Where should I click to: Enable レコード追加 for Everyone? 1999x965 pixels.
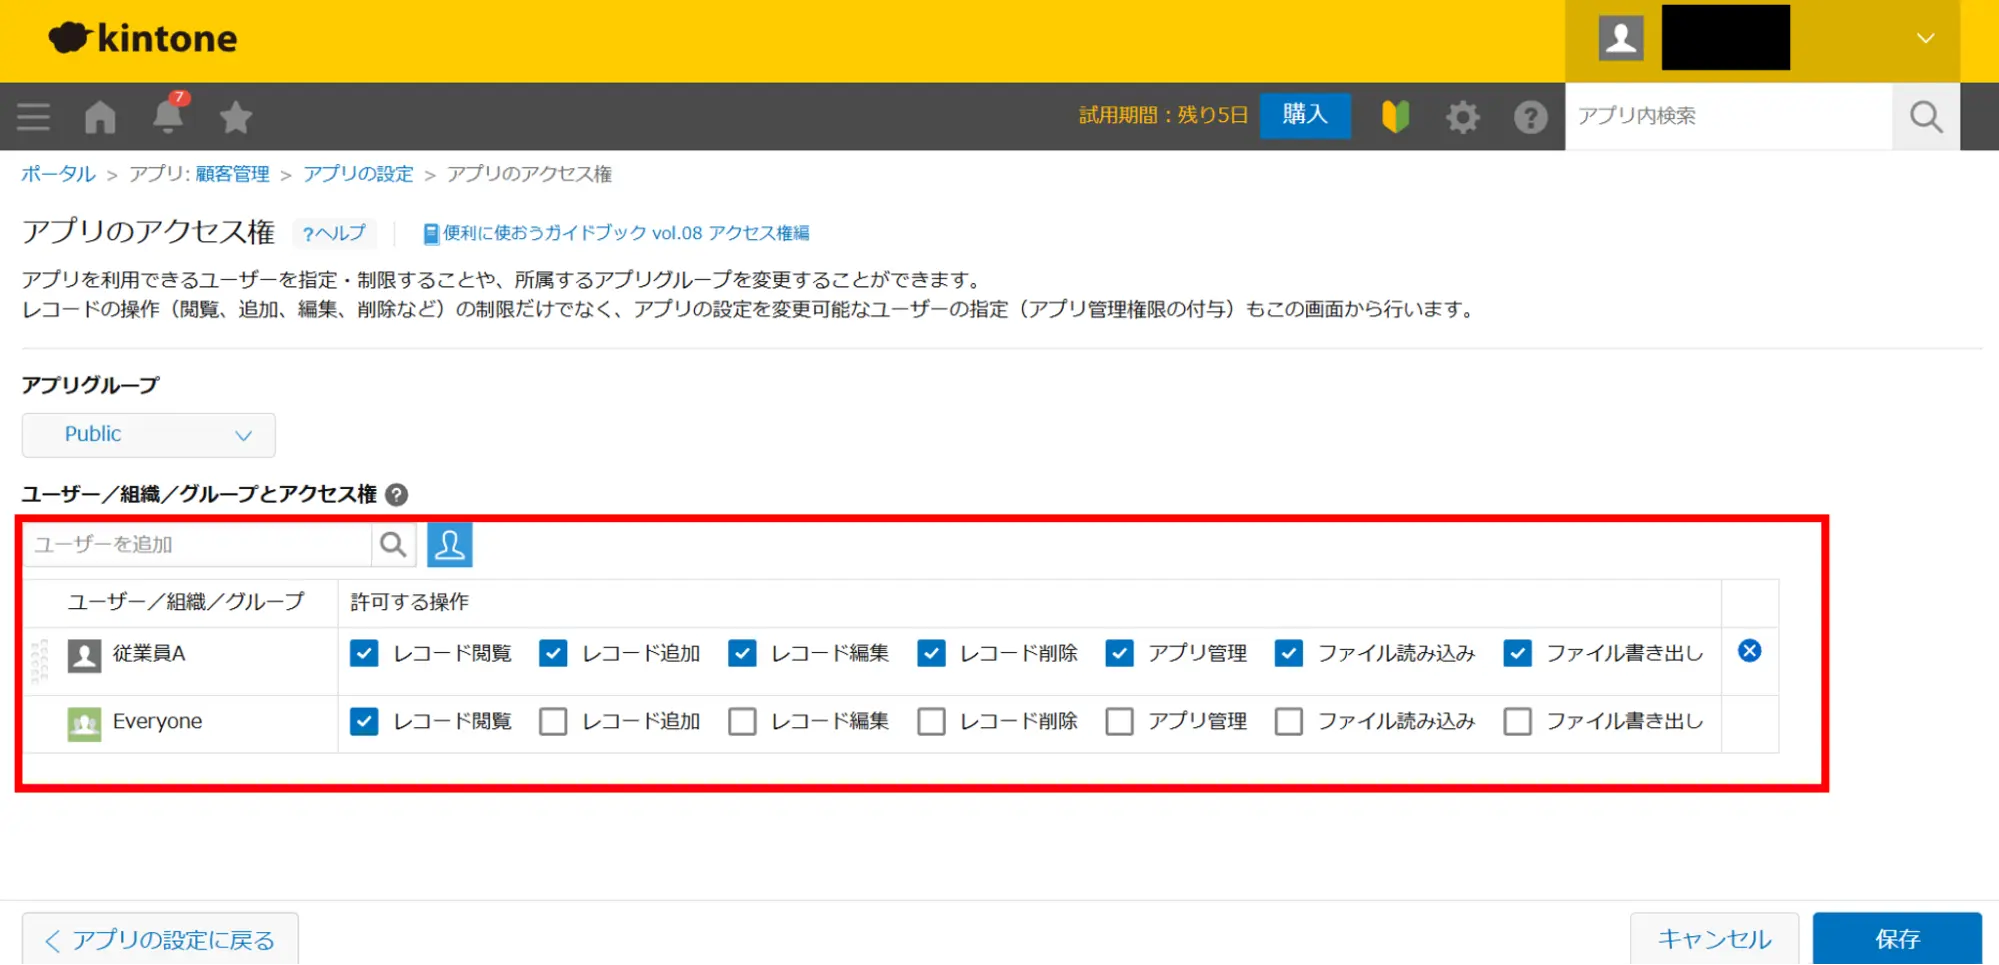553,722
